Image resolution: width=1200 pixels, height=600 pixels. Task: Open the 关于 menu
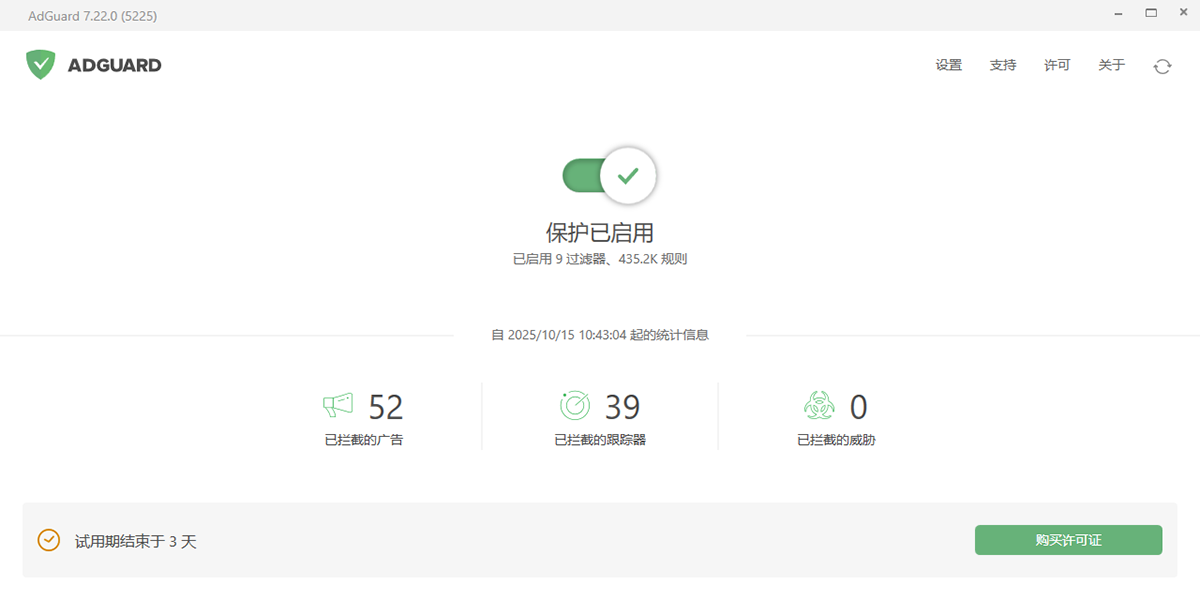[x=1111, y=65]
